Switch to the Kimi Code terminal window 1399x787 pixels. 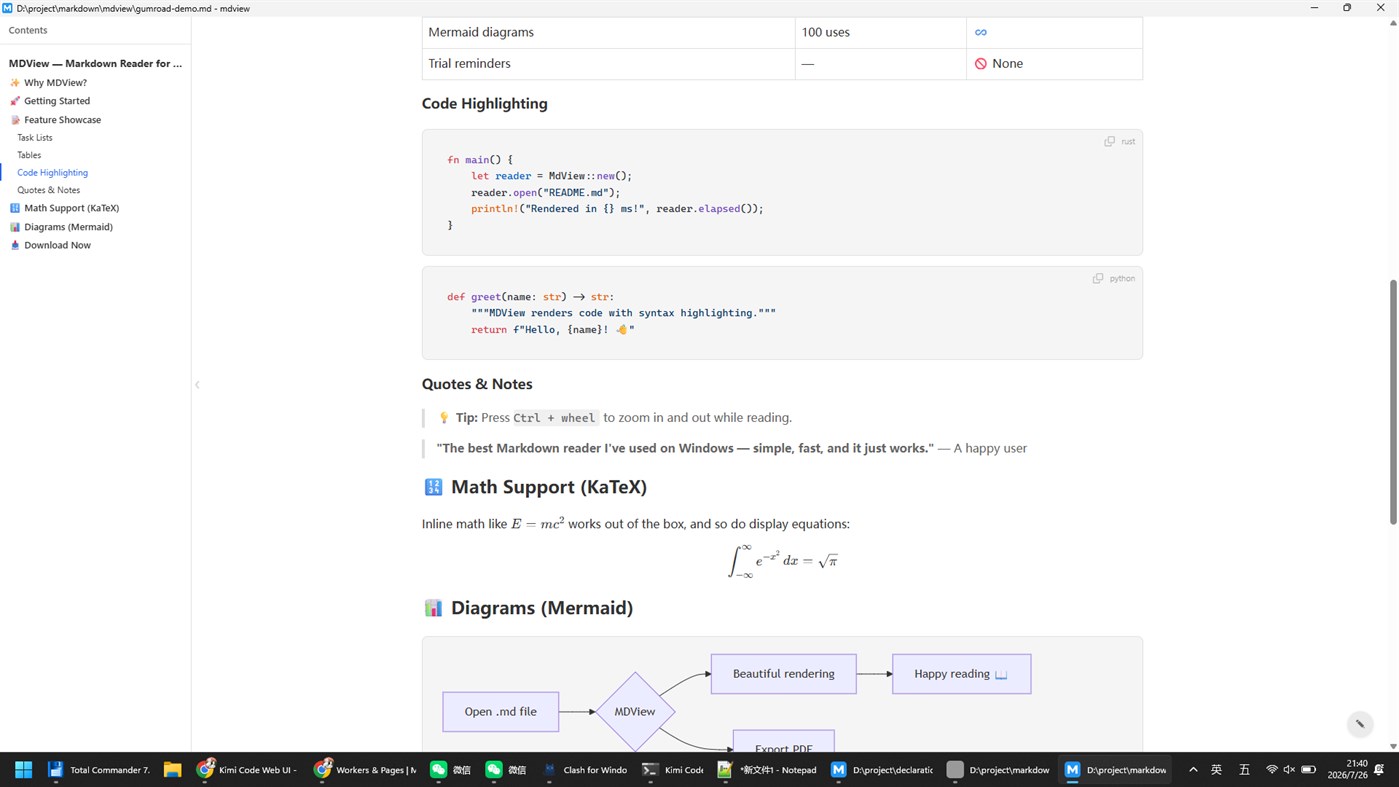673,769
